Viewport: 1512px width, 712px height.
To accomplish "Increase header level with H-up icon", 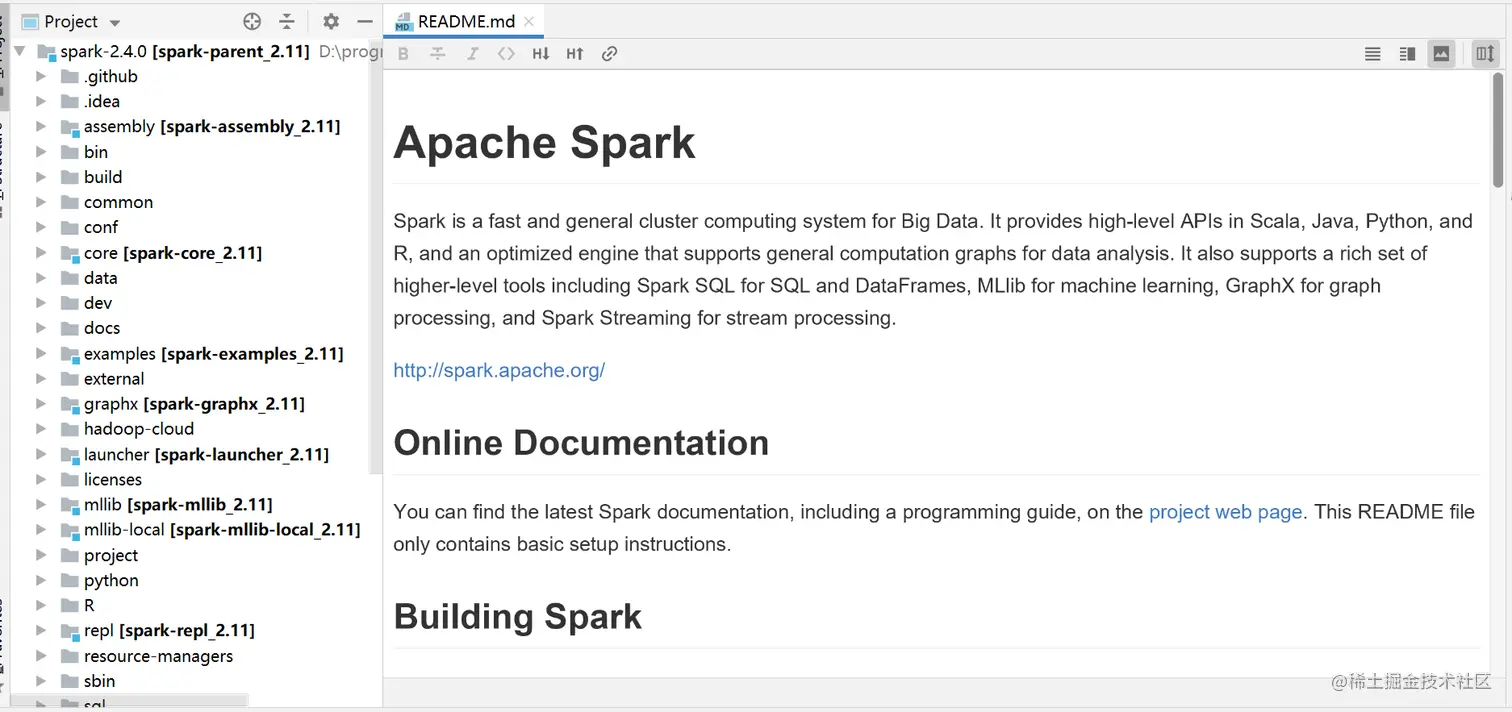I will [575, 54].
